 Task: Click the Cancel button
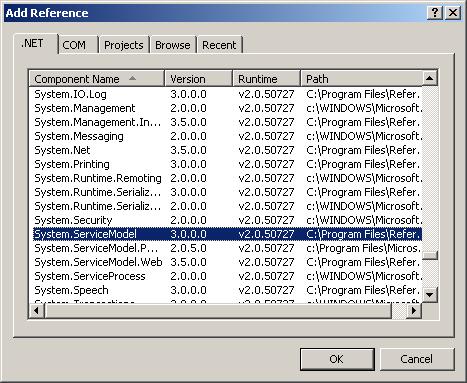pos(417,359)
